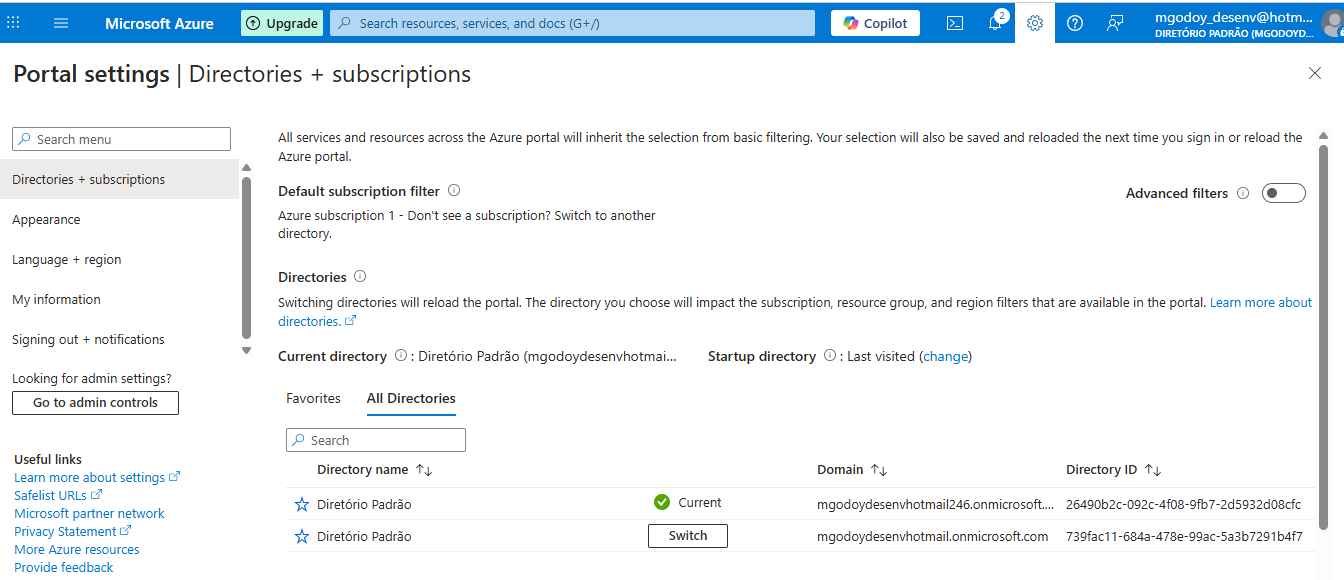
Task: Select the All Directories tab
Action: point(411,398)
